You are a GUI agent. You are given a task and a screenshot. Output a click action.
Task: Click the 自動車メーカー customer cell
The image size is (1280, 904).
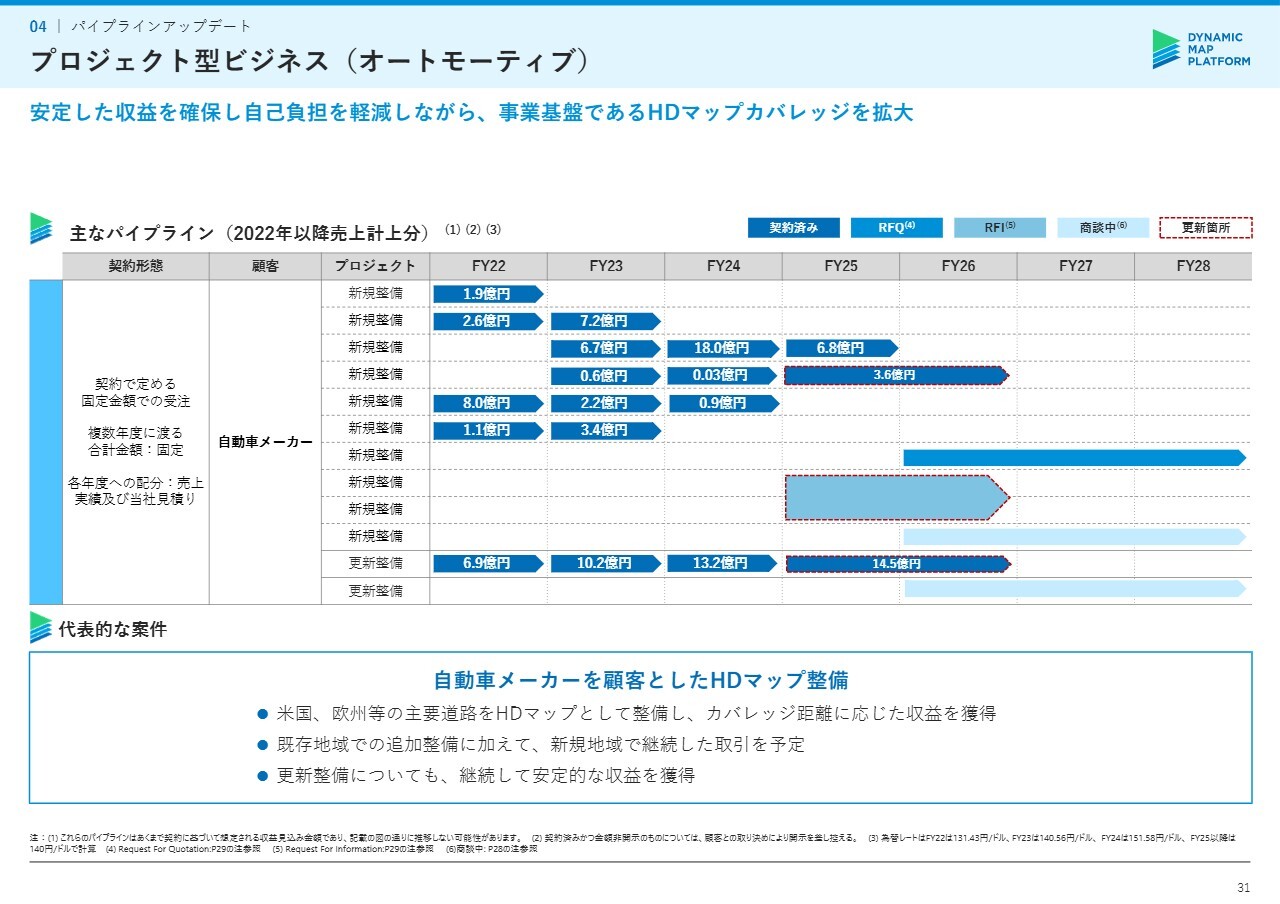pyautogui.click(x=265, y=442)
